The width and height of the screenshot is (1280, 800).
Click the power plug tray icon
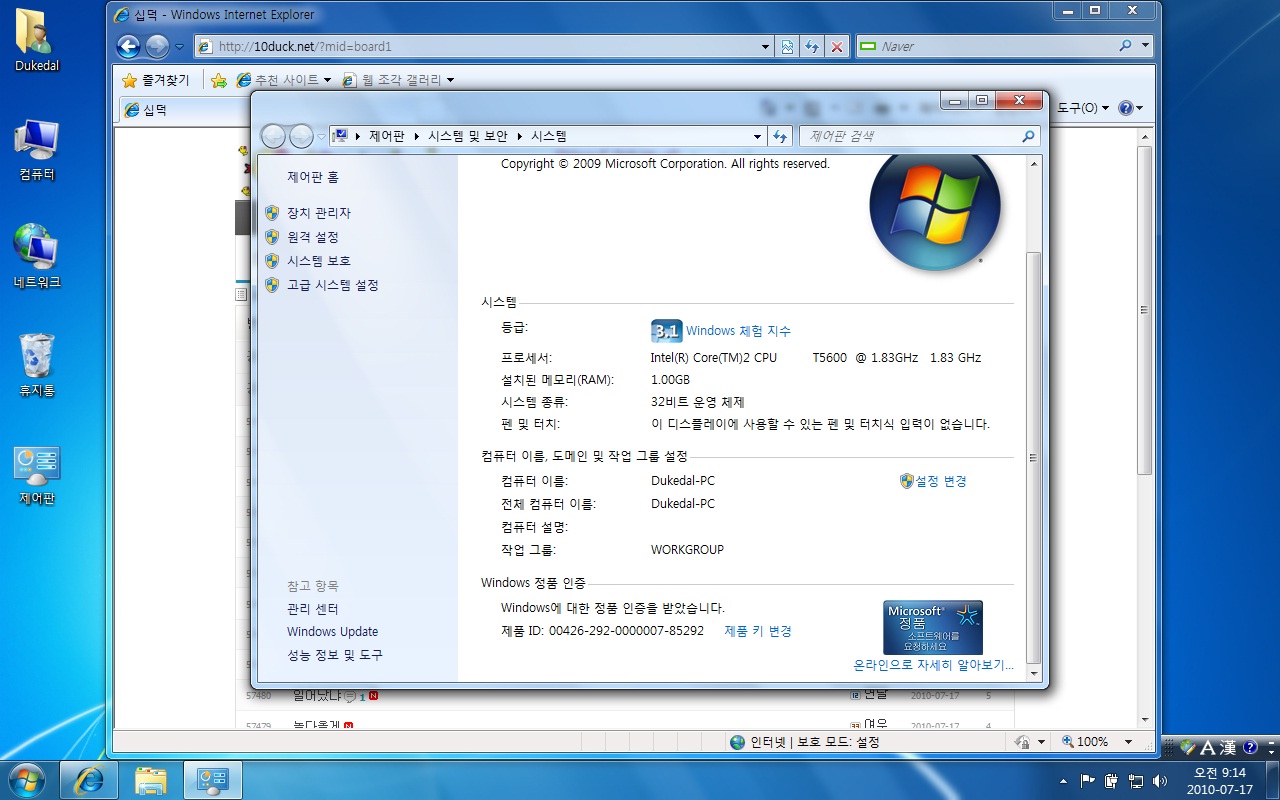1111,780
